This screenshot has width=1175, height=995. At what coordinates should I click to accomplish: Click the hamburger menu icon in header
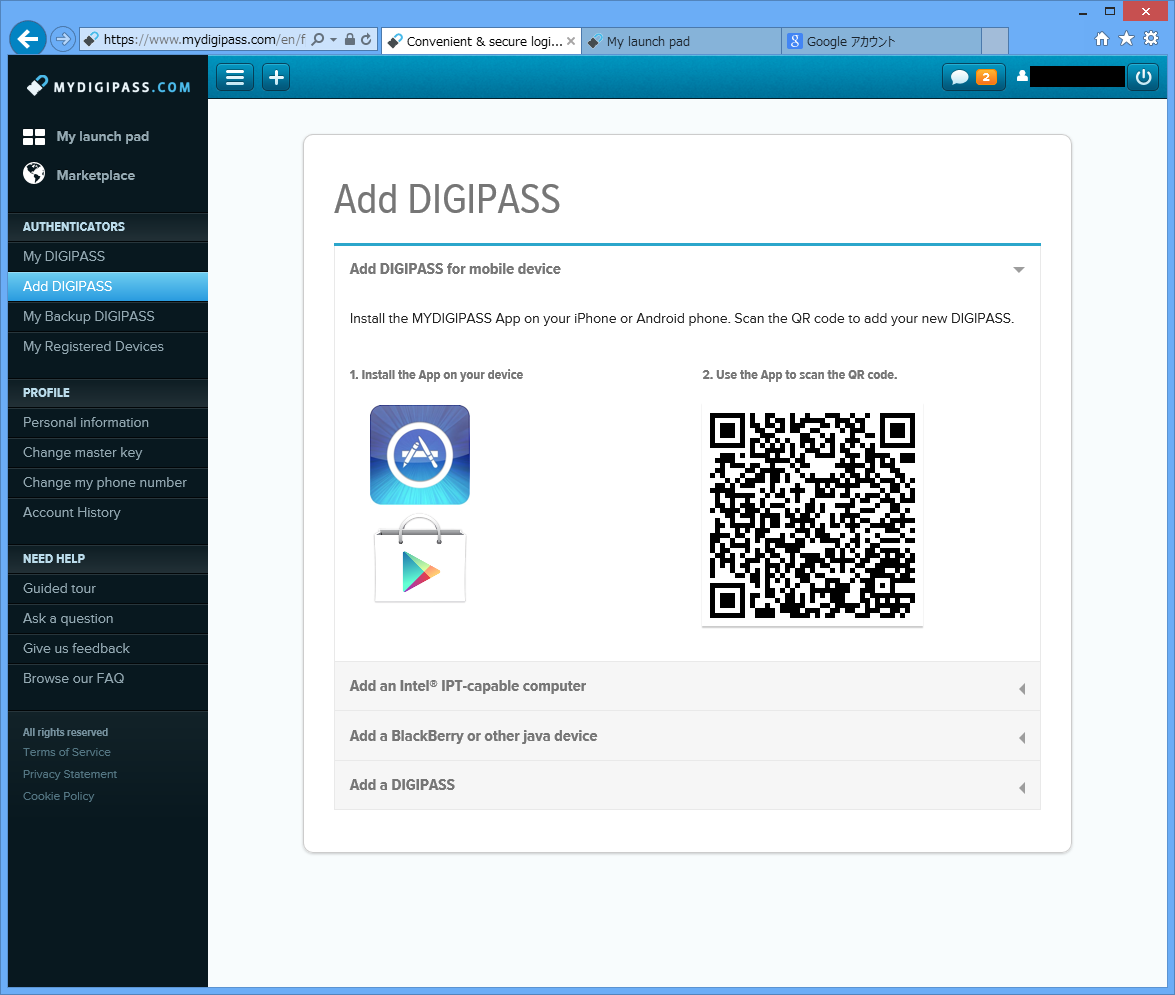click(235, 77)
